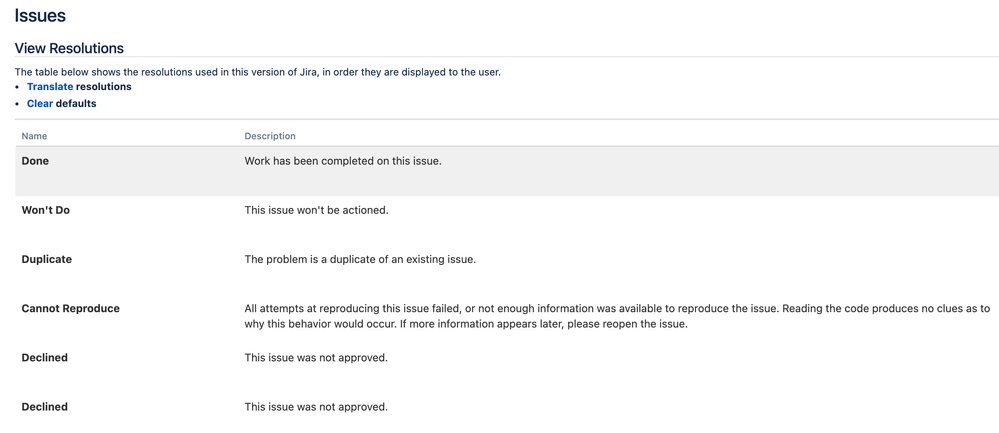Image resolution: width=999 pixels, height=433 pixels.
Task: Select the Duplicate resolution name
Action: (x=47, y=260)
